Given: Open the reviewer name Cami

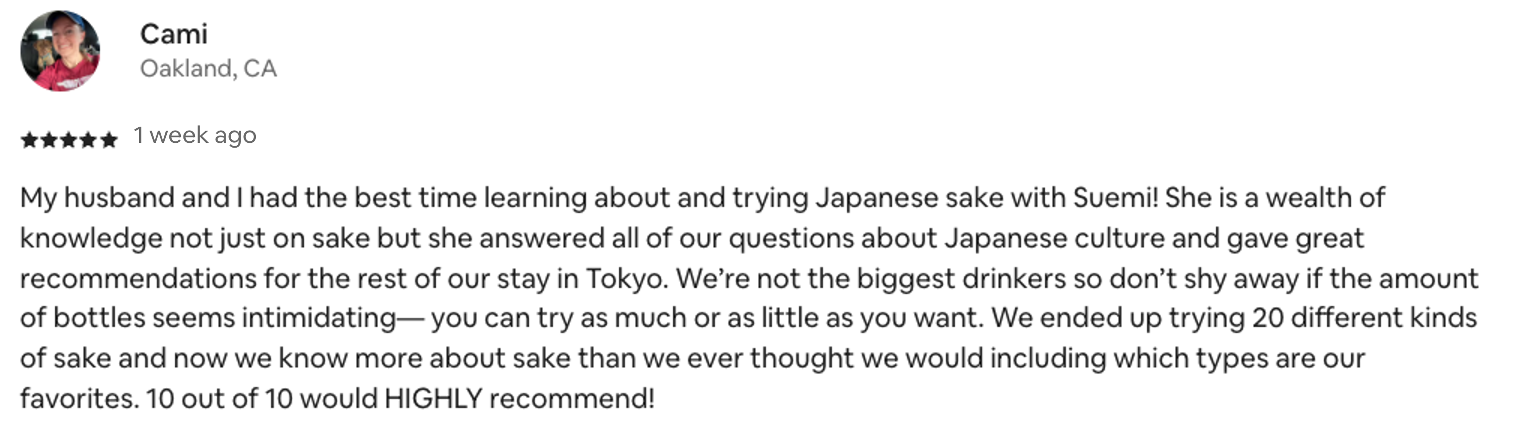Looking at the screenshot, I should click(173, 34).
